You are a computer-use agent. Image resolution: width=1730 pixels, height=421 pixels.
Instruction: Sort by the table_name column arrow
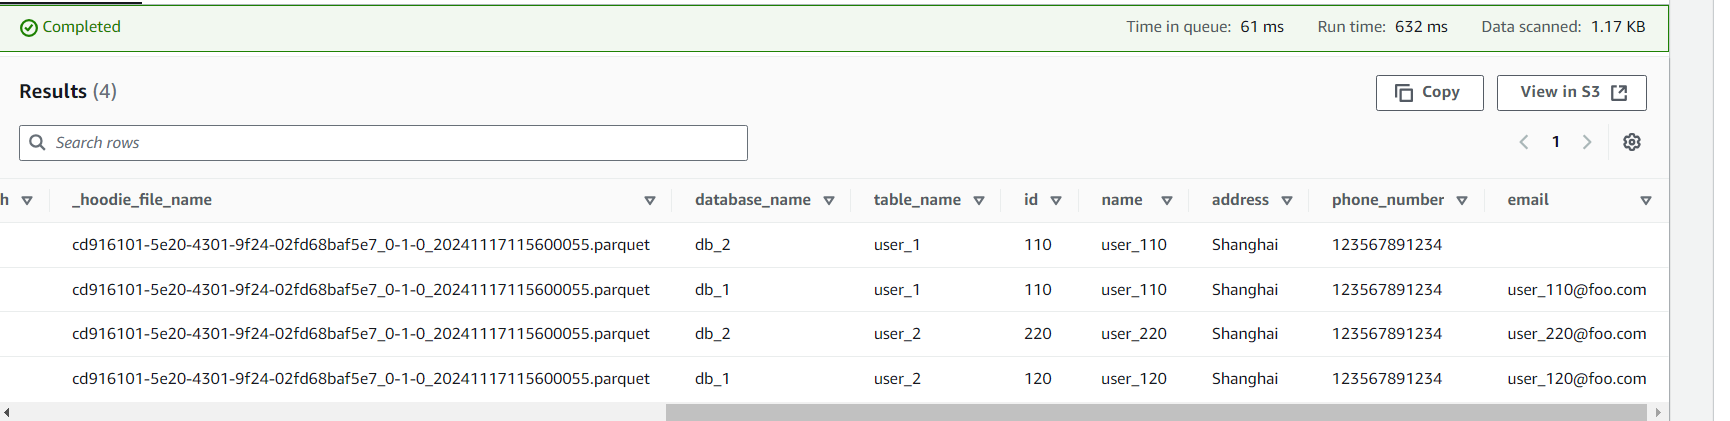tap(979, 200)
